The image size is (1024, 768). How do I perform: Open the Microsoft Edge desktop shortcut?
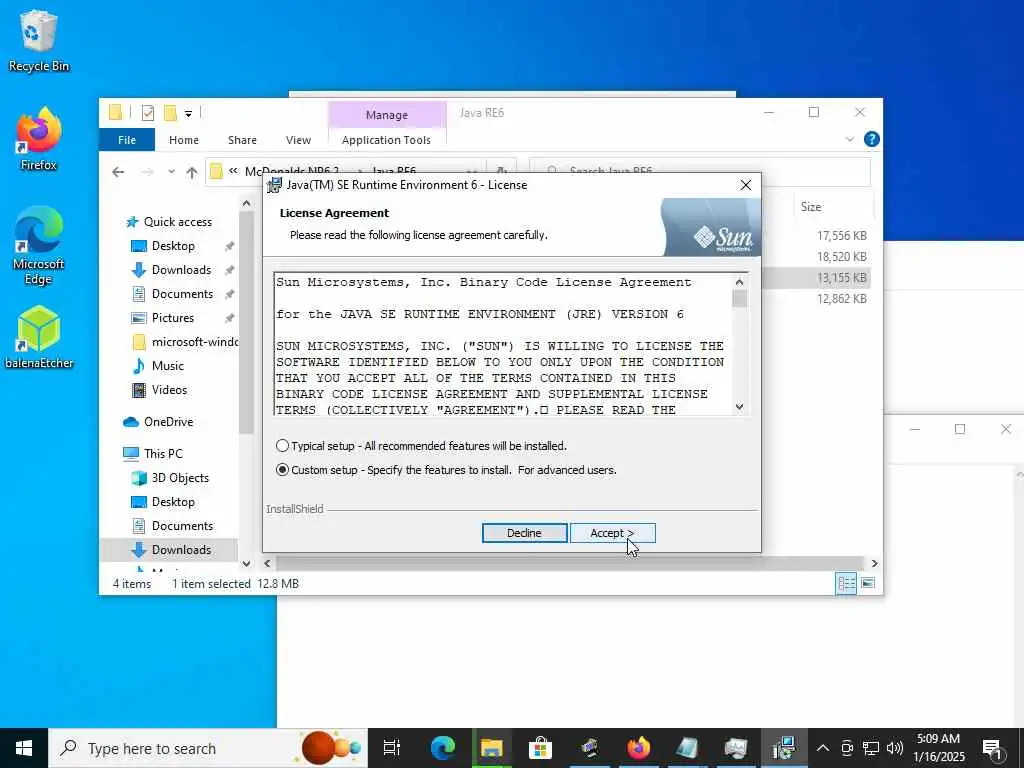[x=38, y=246]
